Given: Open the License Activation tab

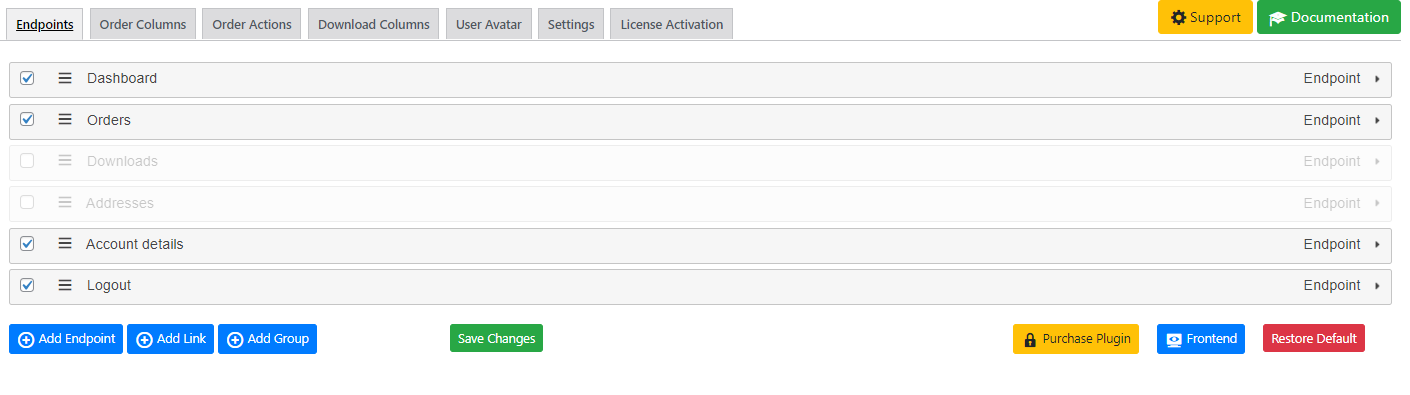Looking at the screenshot, I should (672, 24).
